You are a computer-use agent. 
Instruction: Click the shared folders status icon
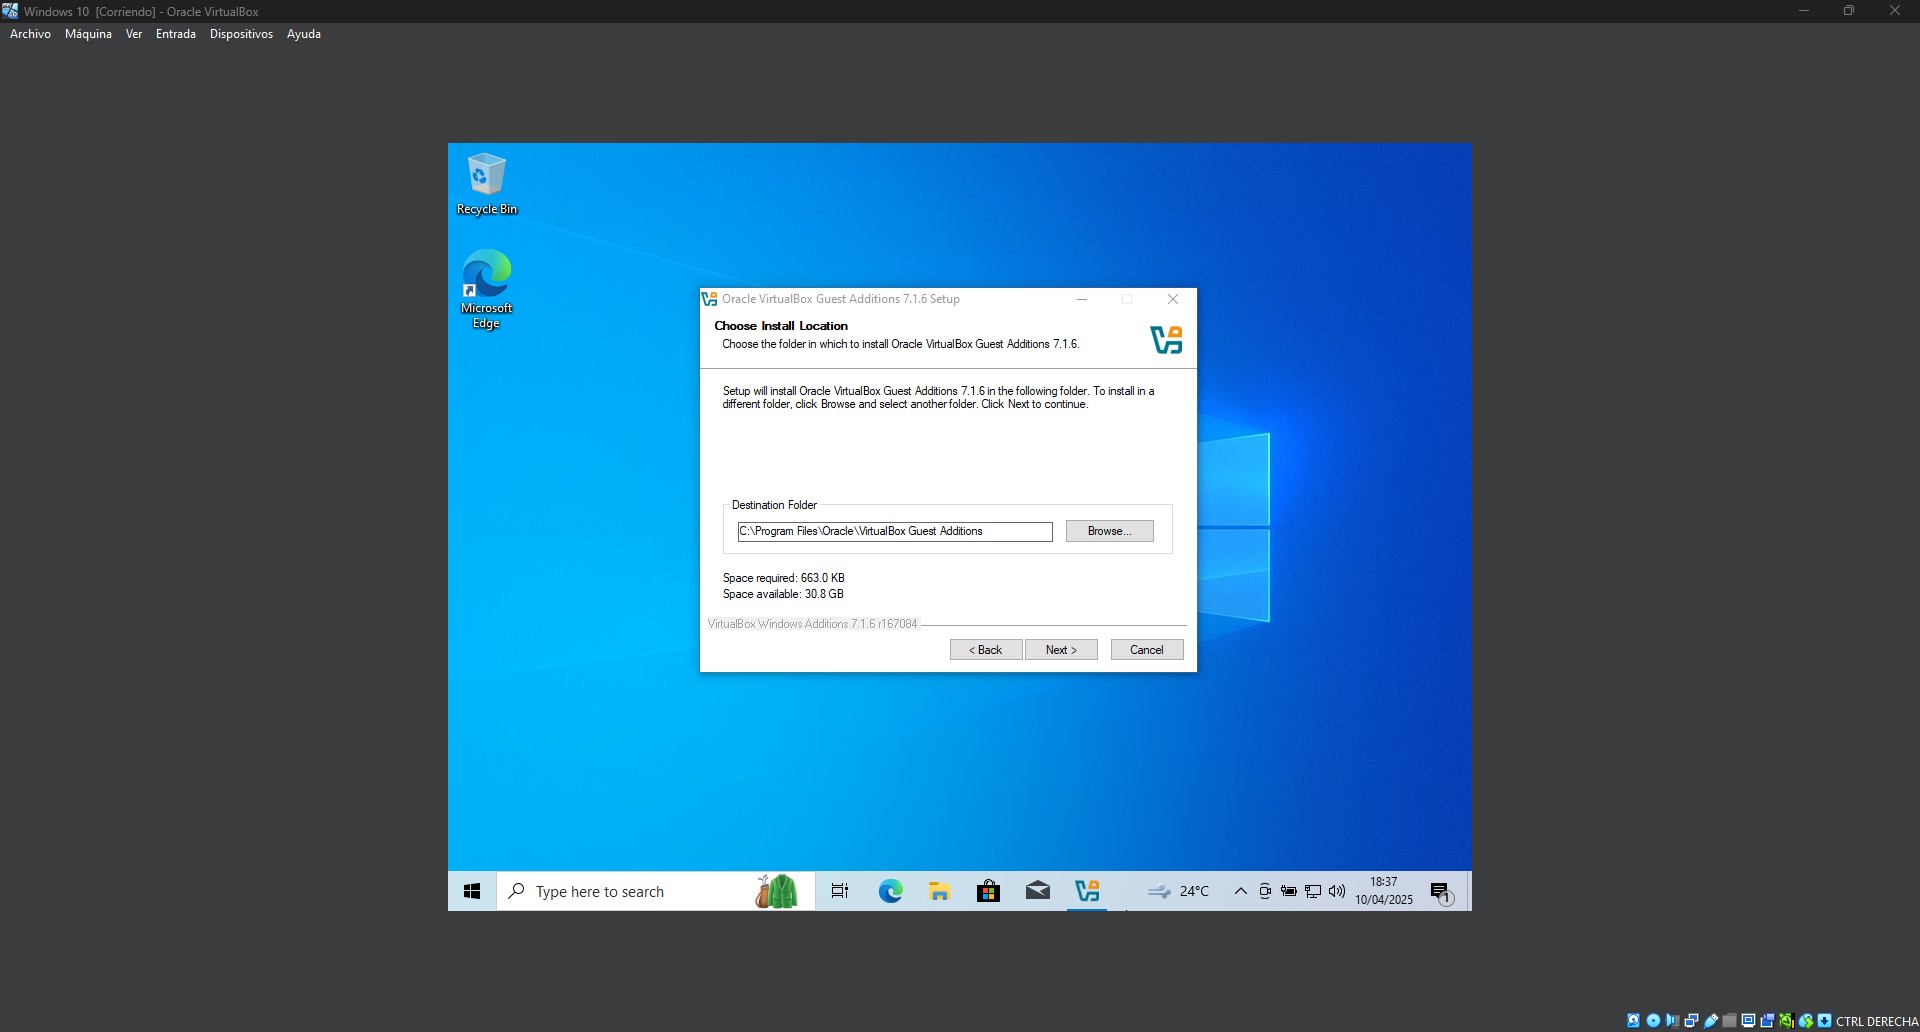click(1729, 1021)
